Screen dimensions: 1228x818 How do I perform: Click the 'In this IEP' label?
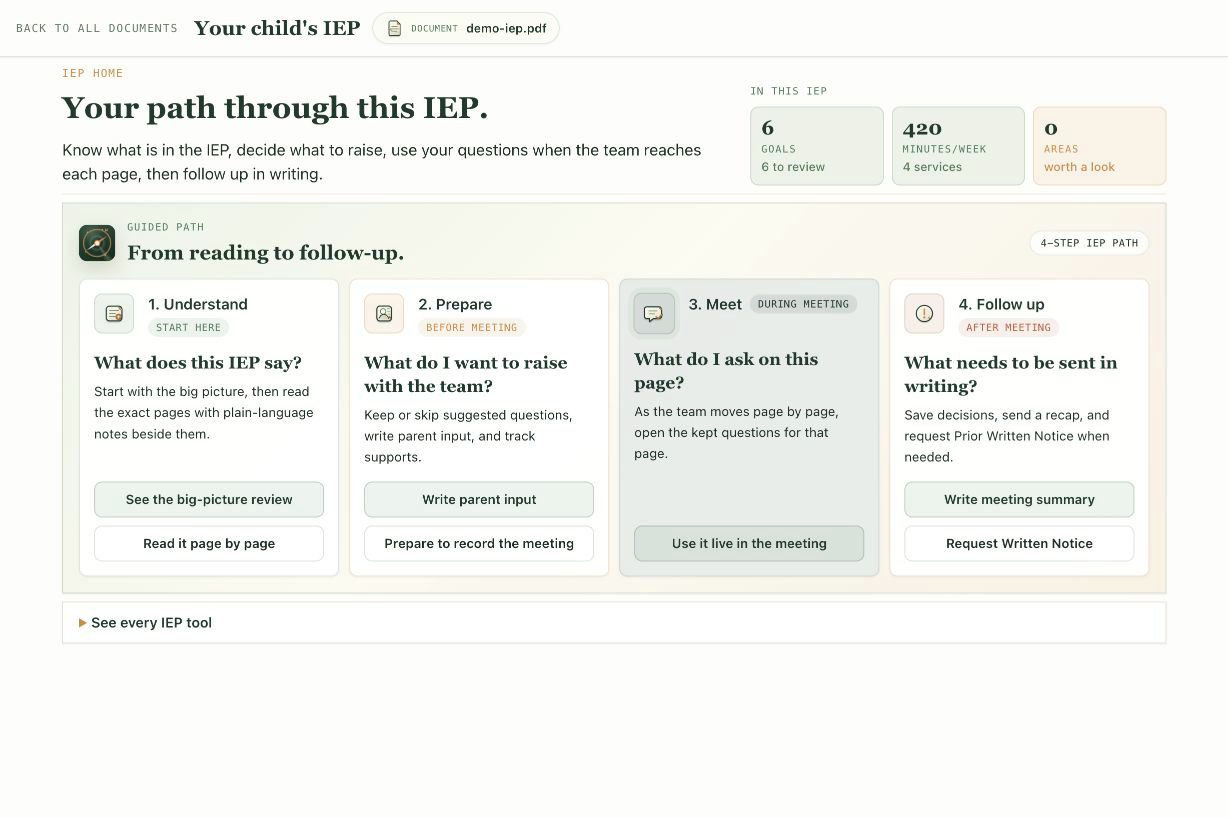tap(789, 91)
